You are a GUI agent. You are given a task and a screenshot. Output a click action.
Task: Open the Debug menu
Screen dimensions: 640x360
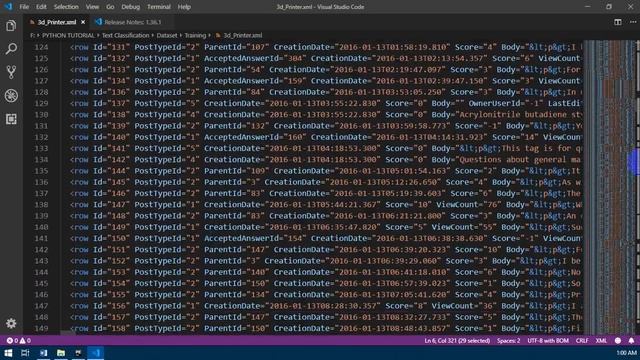coord(130,7)
